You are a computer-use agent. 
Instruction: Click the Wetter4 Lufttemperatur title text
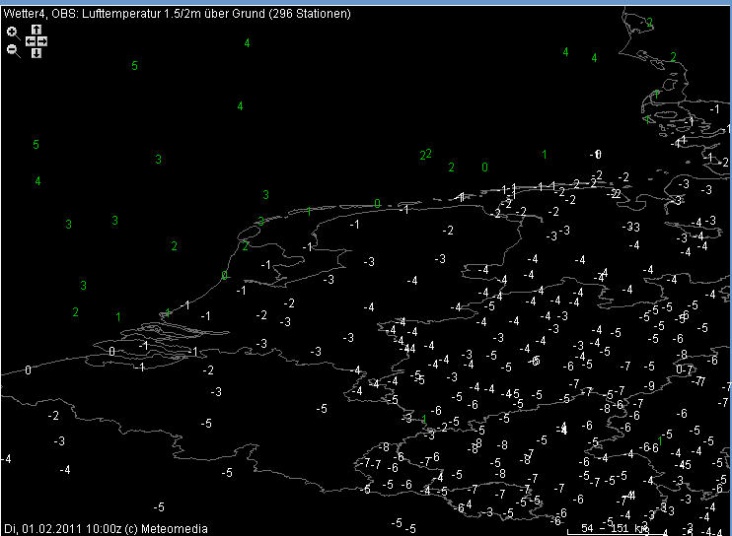click(x=176, y=12)
